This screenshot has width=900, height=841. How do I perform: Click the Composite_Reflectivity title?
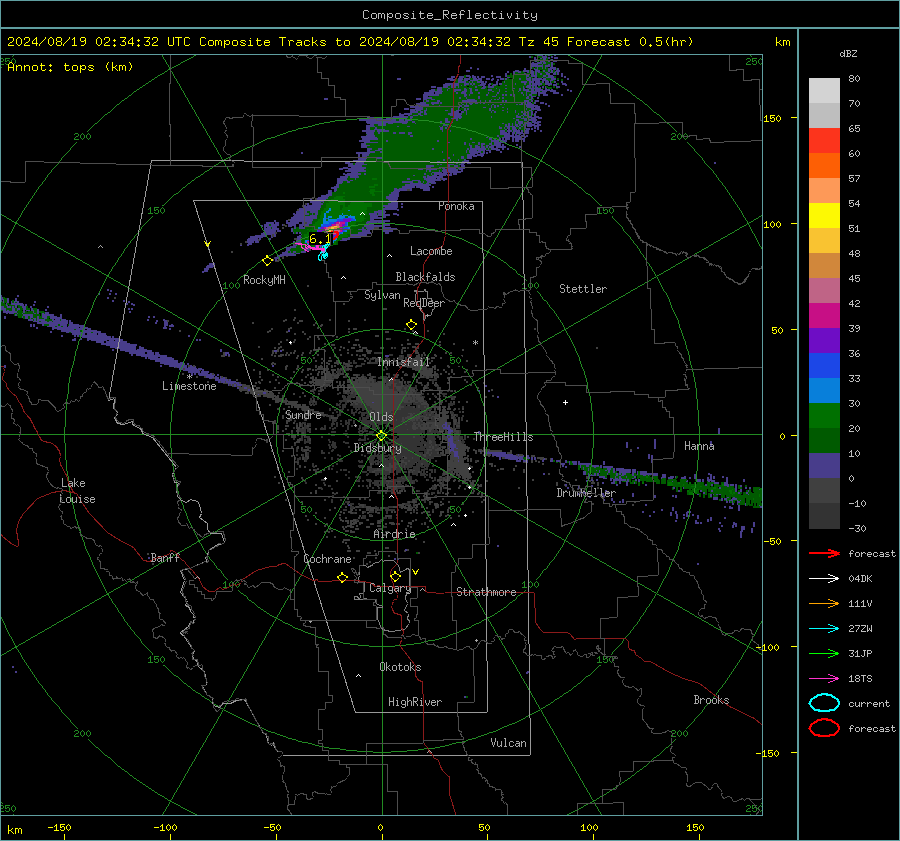[x=450, y=15]
